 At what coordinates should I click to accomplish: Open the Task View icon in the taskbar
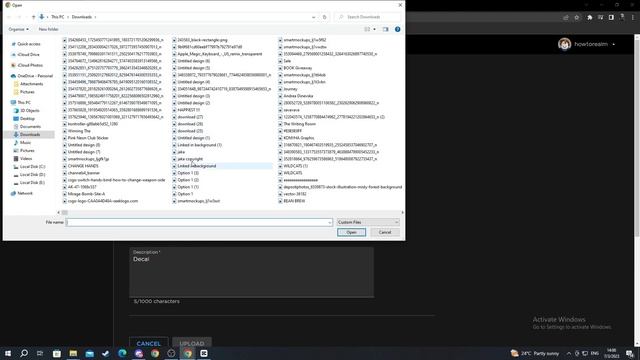pyautogui.click(x=40, y=353)
